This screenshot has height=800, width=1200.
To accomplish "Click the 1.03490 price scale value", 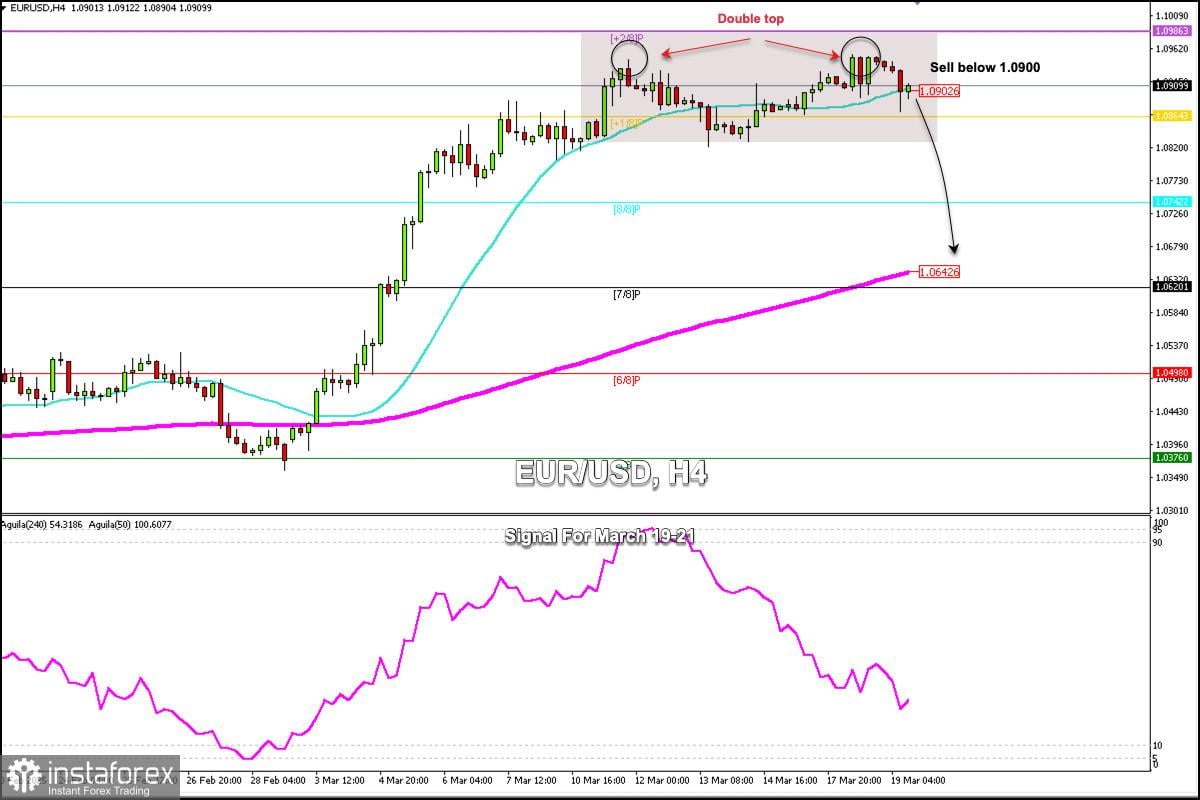I will click(1170, 477).
